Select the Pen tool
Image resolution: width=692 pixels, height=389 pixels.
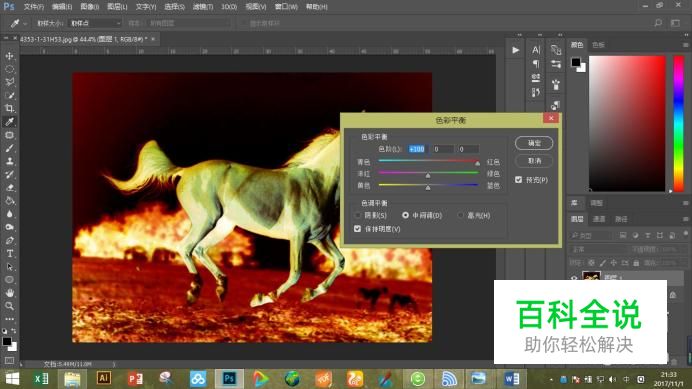coord(9,241)
